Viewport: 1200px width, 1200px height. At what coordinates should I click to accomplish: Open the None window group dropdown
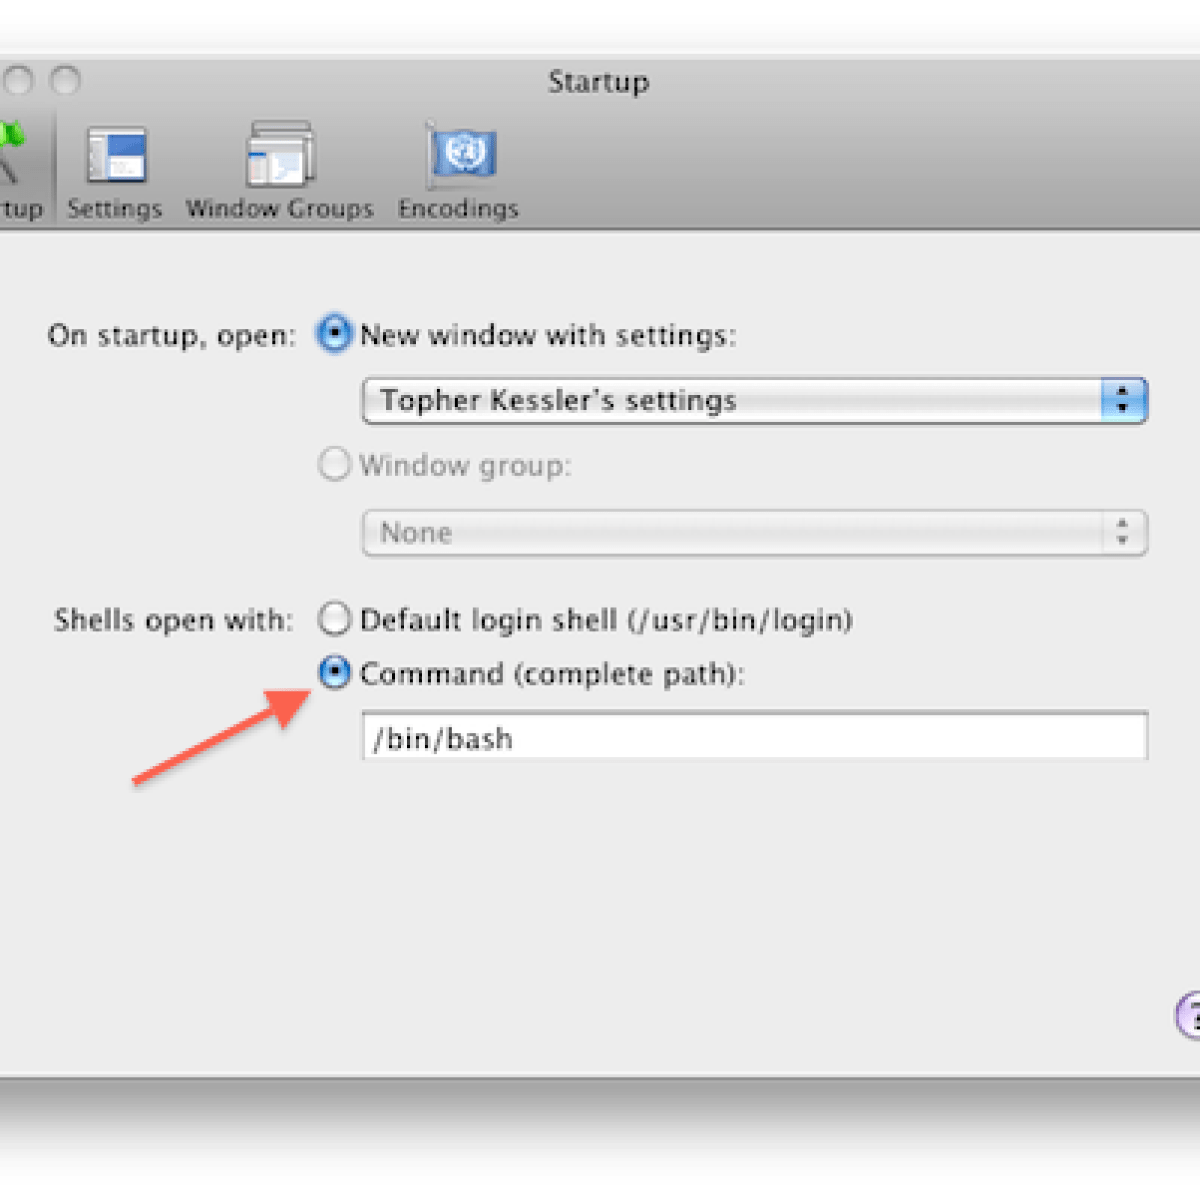(754, 533)
